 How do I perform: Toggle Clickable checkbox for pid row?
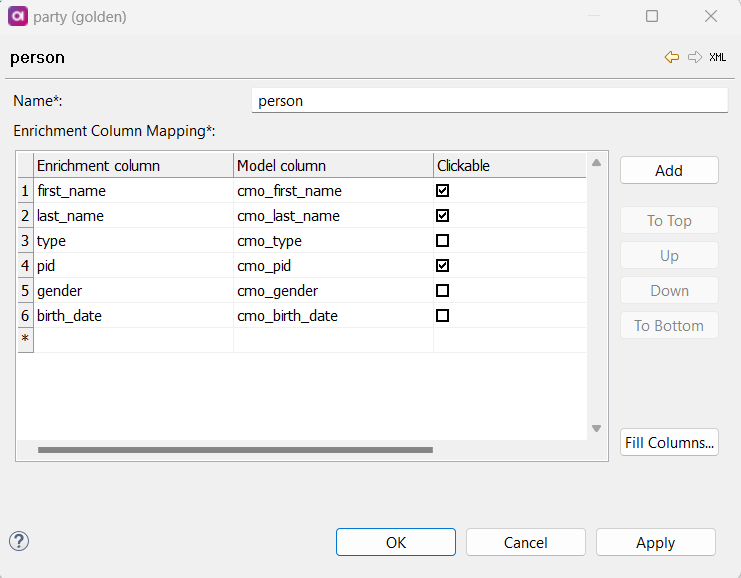click(x=443, y=265)
